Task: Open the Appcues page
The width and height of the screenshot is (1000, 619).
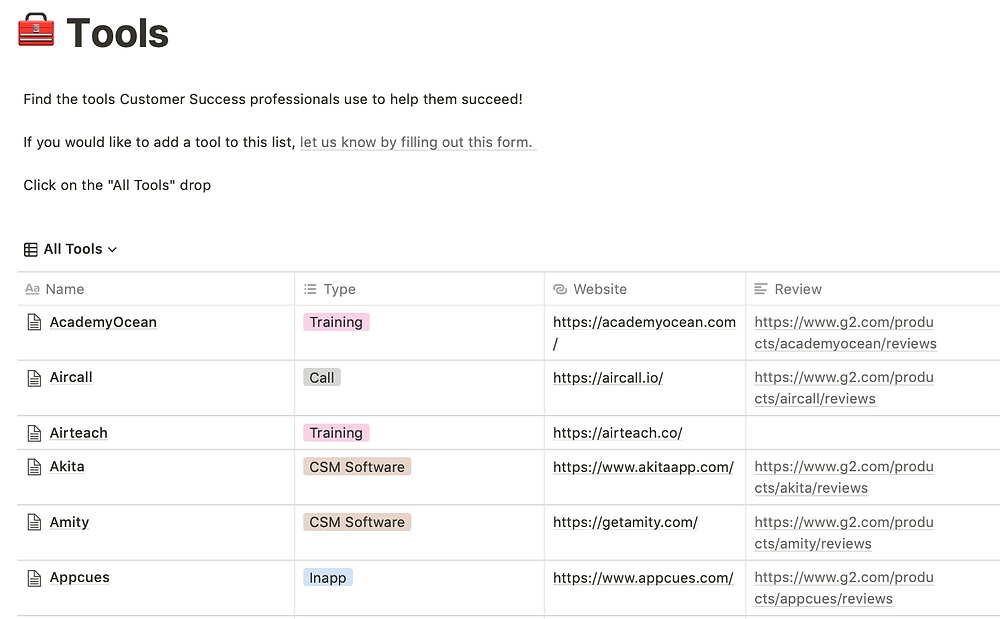Action: pyautogui.click(x=80, y=578)
